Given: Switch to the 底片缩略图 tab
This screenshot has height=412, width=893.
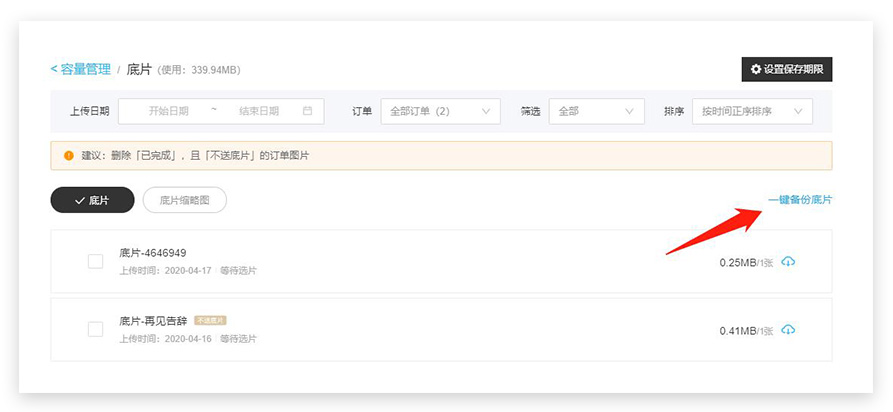Looking at the screenshot, I should click(x=185, y=200).
